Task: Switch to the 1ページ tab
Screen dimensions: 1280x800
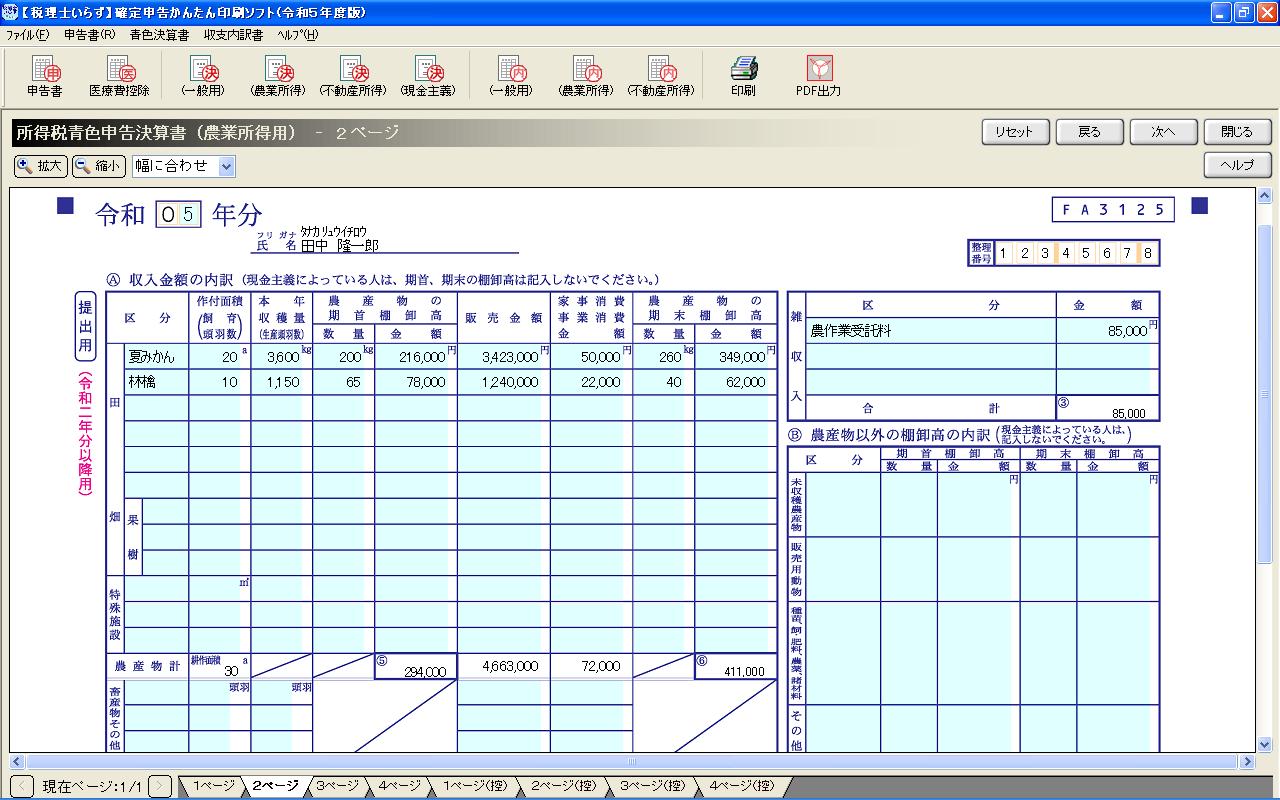Action: [x=213, y=786]
